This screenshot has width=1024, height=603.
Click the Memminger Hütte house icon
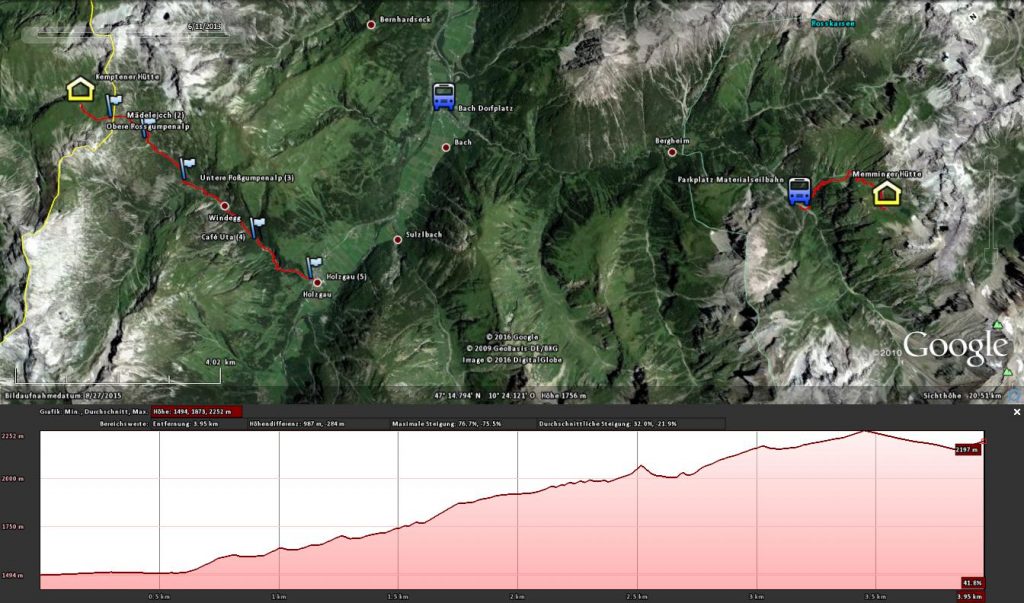(x=886, y=193)
